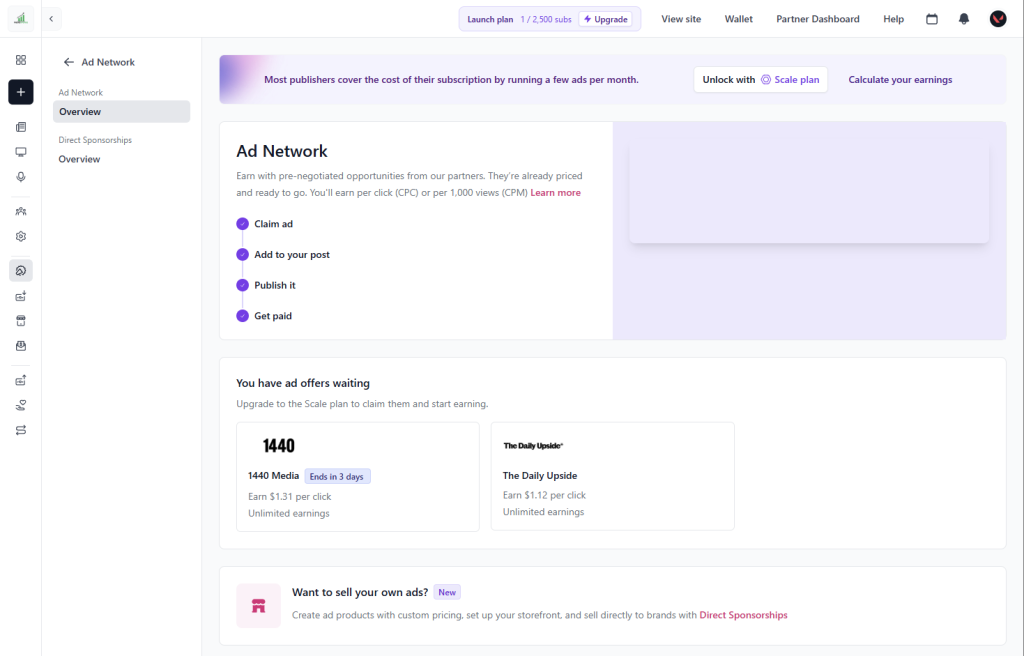Viewport: 1024px width, 656px height.
Task: Open the audience people icon in sidebar
Action: (21, 211)
